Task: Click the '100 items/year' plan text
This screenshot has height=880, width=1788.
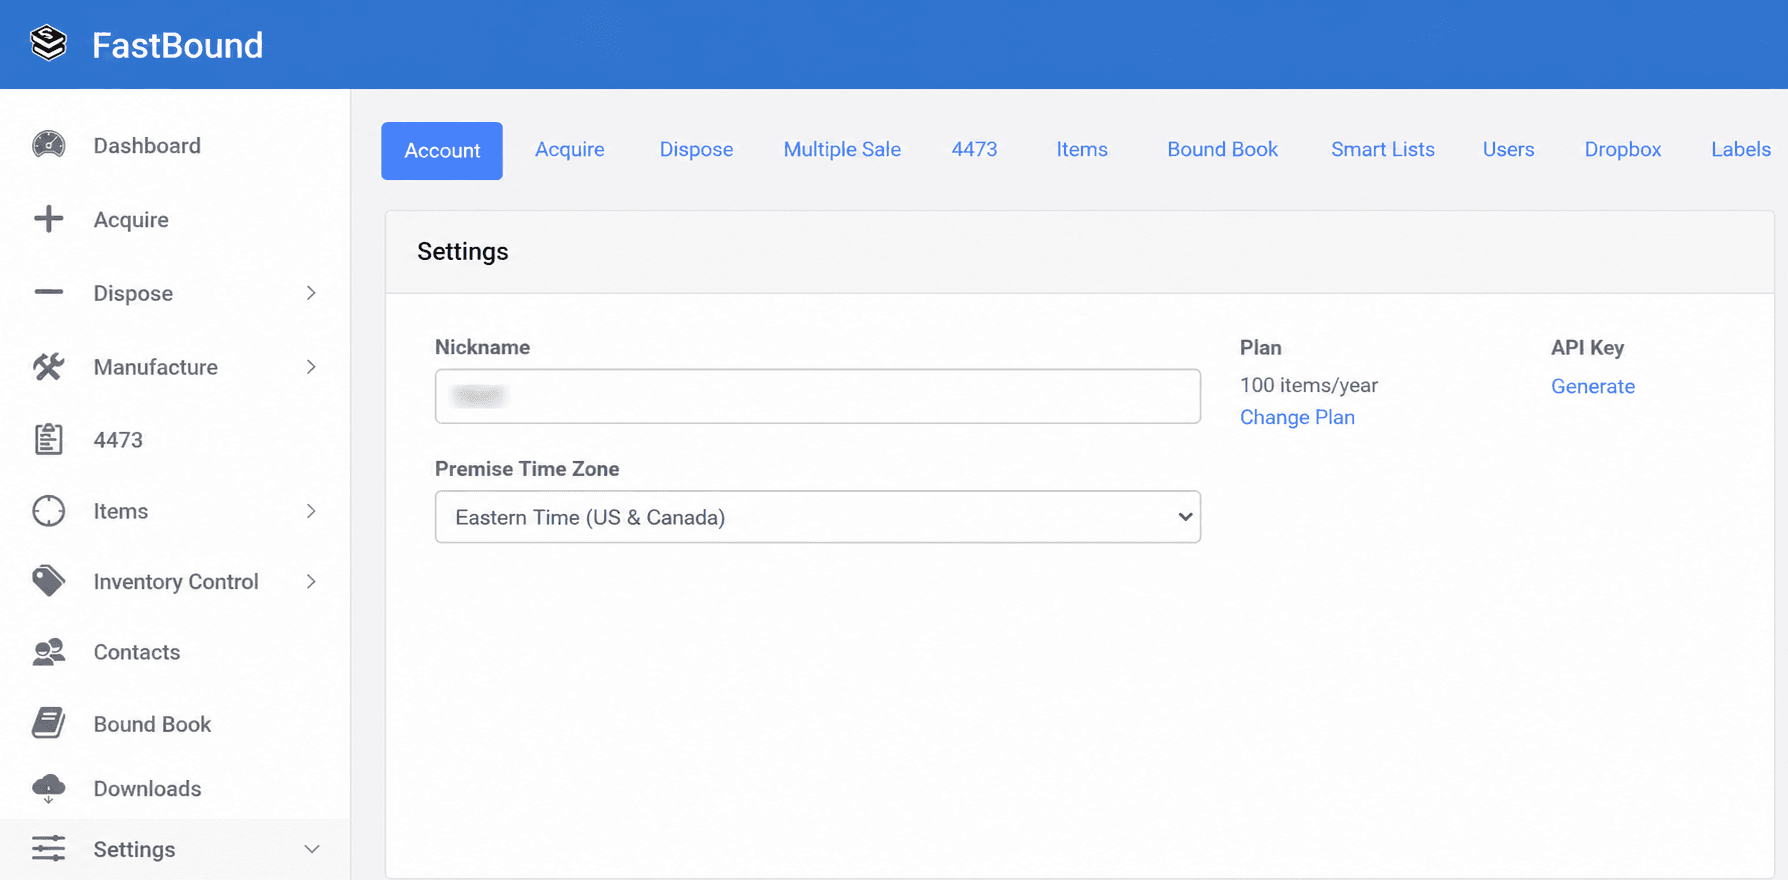Action: (1308, 385)
